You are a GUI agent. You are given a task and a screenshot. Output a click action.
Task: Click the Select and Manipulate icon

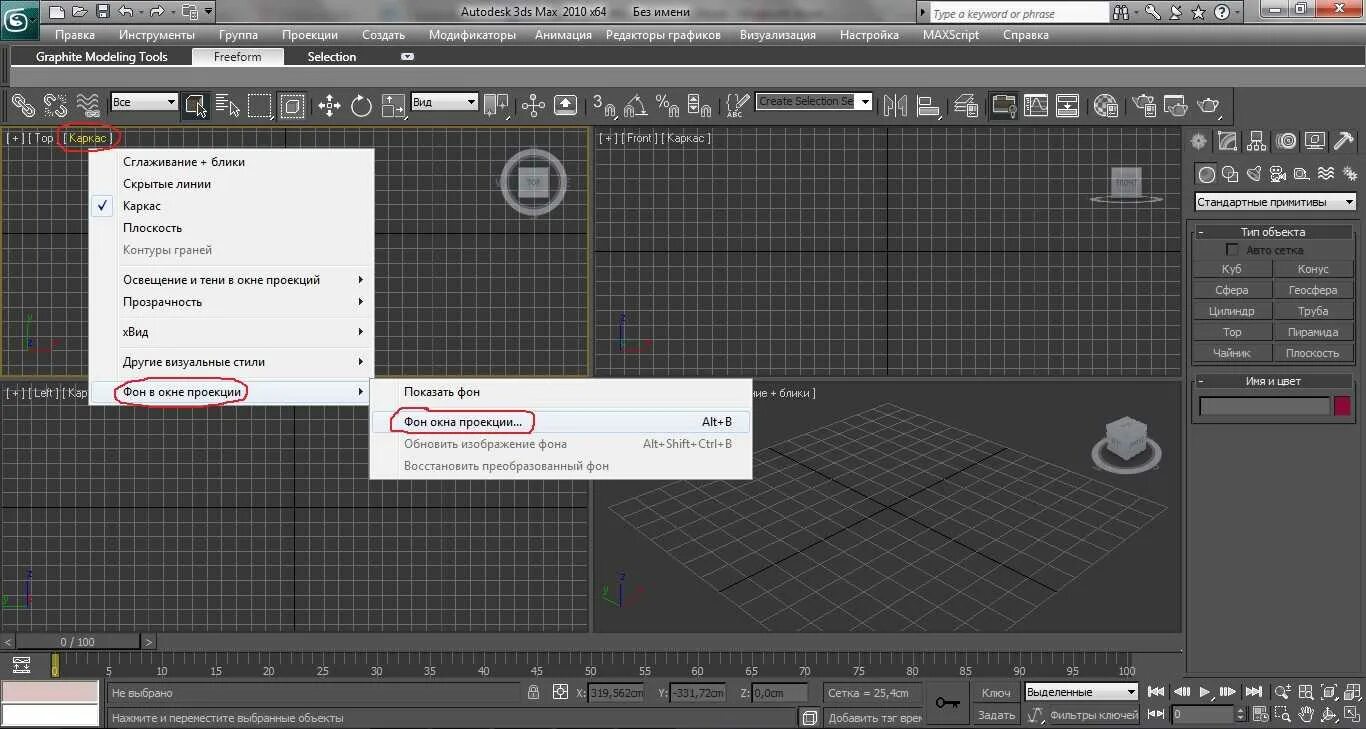pyautogui.click(x=533, y=104)
